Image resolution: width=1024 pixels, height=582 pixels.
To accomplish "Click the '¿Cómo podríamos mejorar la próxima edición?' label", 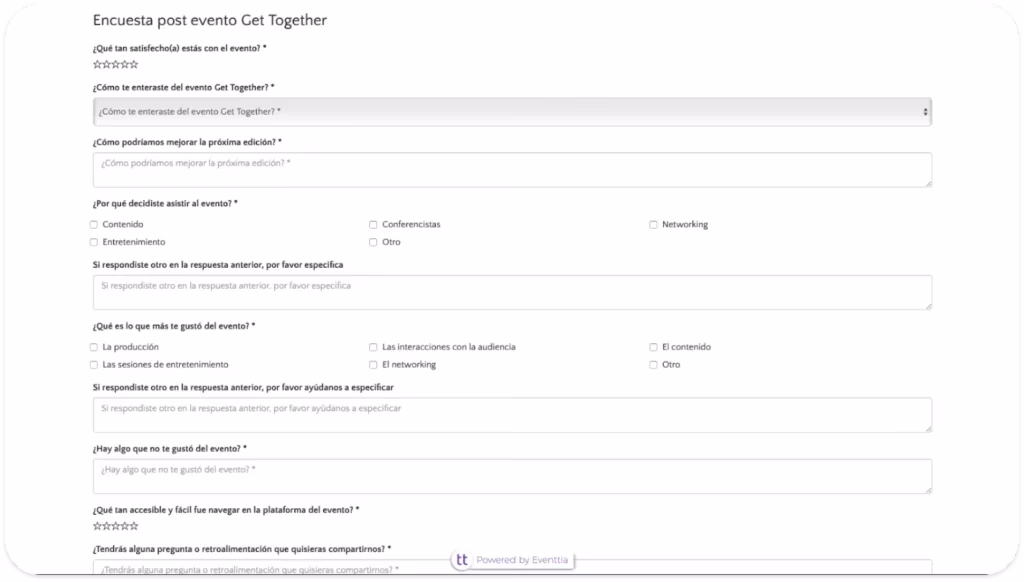I will click(x=187, y=142).
